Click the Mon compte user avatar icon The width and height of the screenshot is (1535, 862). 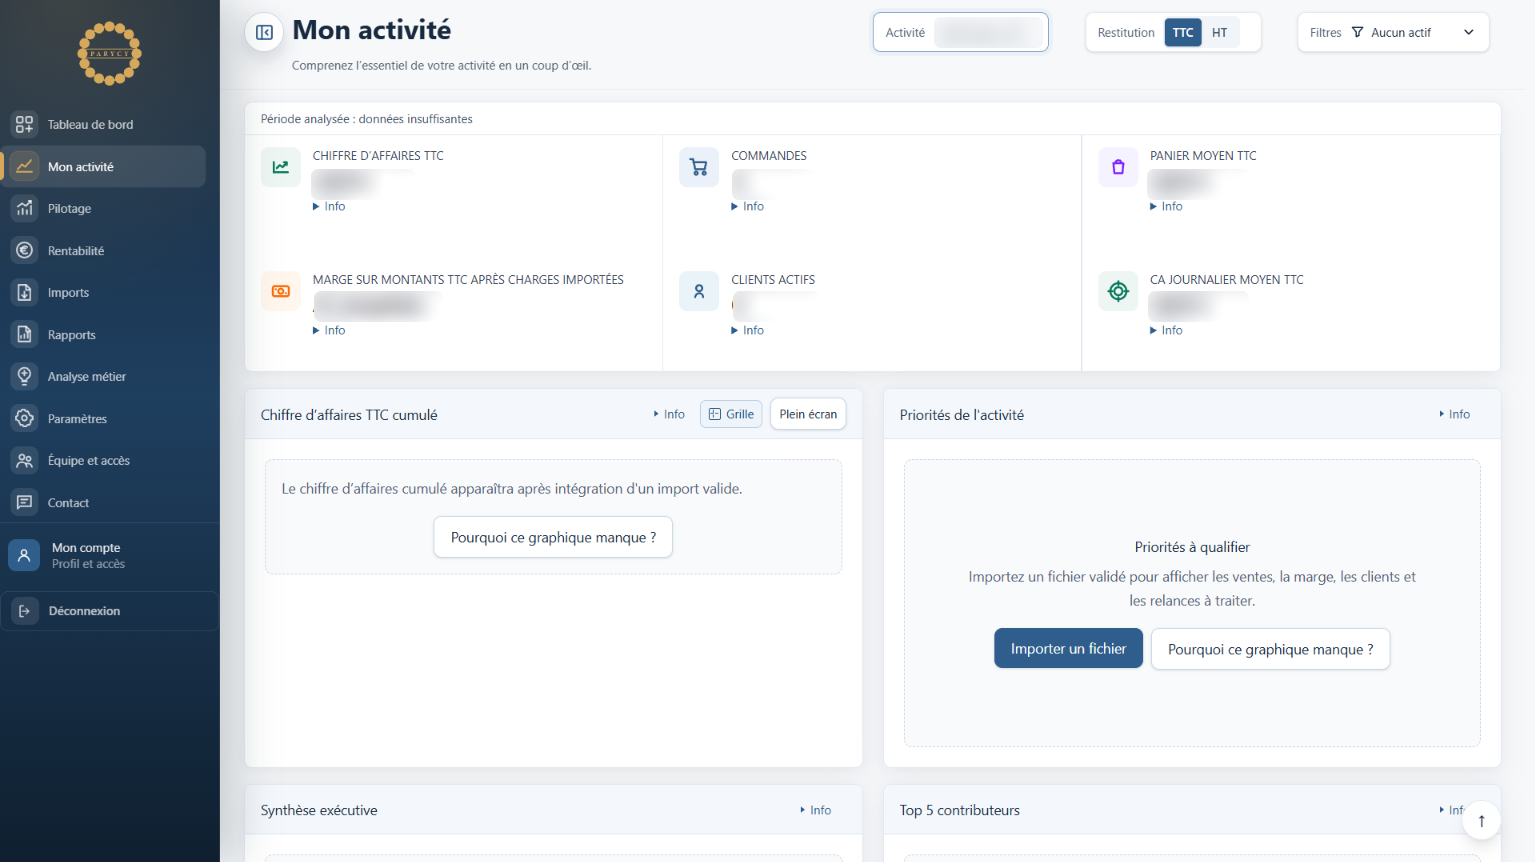pos(24,555)
